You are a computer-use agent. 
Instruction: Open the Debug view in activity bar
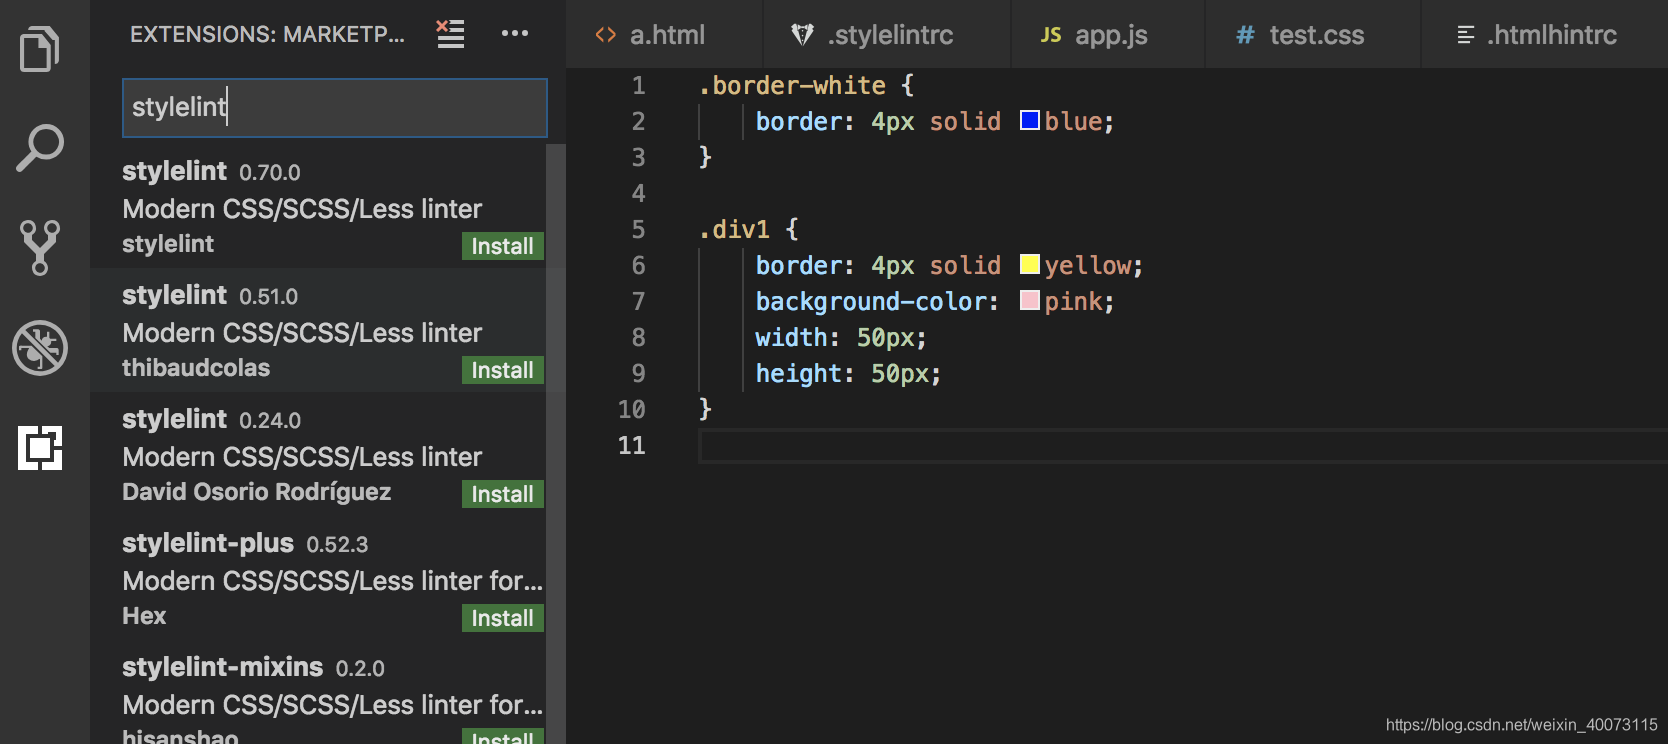click(x=40, y=347)
